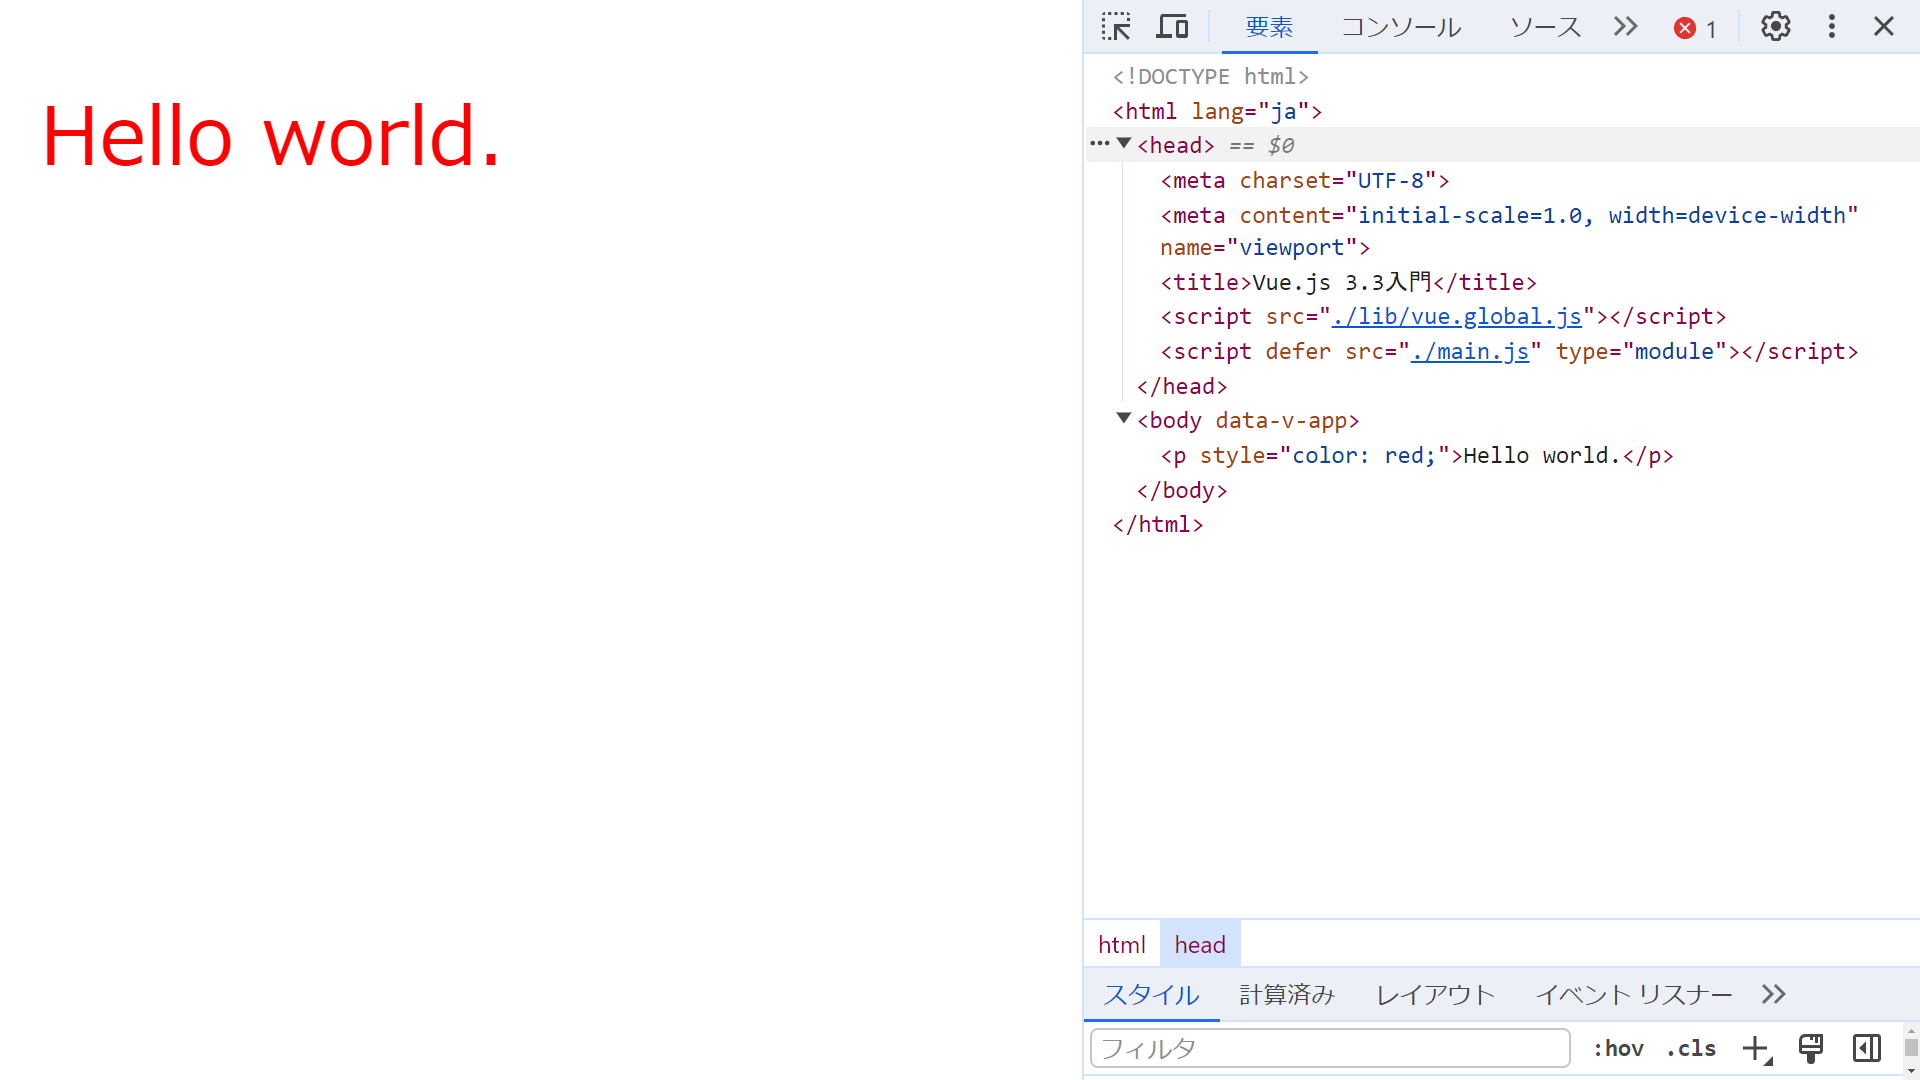Open DevTools settings gear
Screen dimensions: 1920x1080
[x=1775, y=27]
